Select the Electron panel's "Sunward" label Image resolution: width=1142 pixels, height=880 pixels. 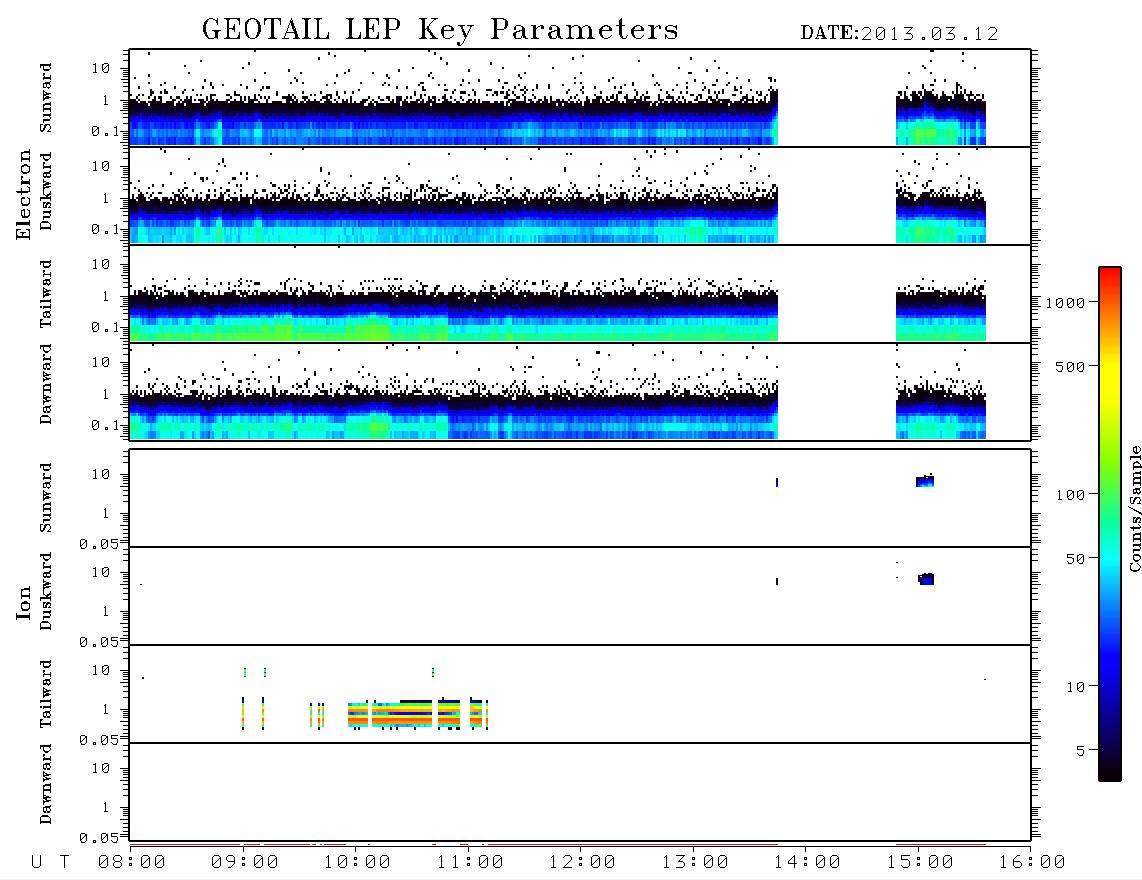point(46,98)
